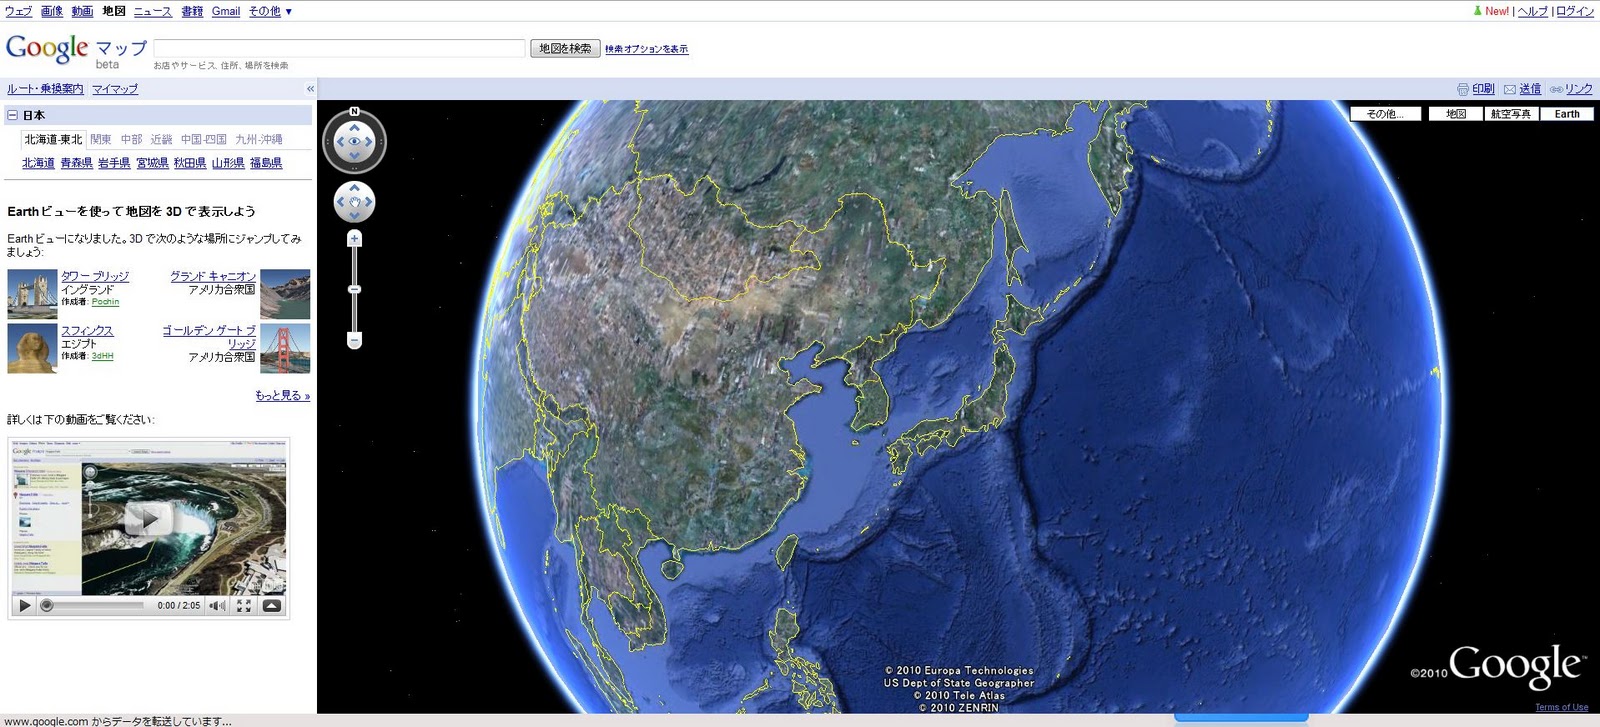Open the もっと見る » link
1600x727 pixels.
click(283, 395)
